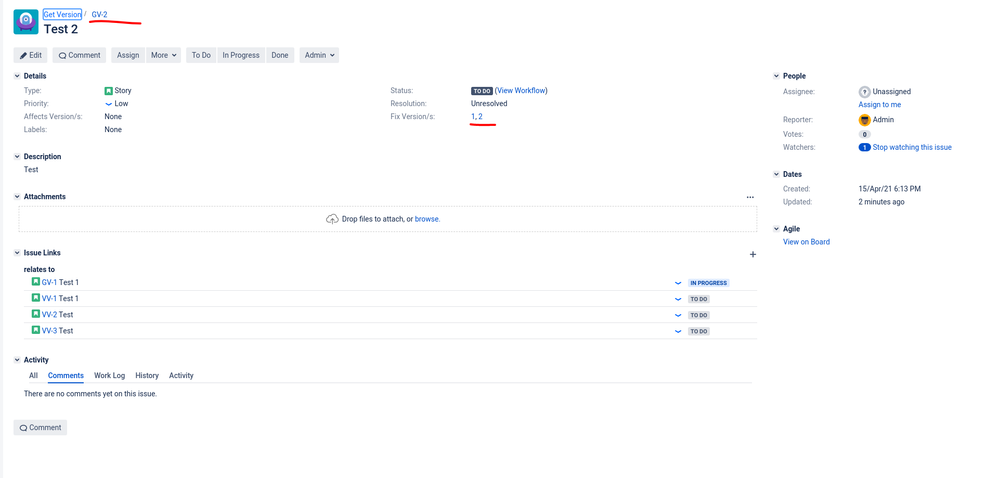Switch to the All activity tab
The image size is (999, 478).
click(33, 375)
